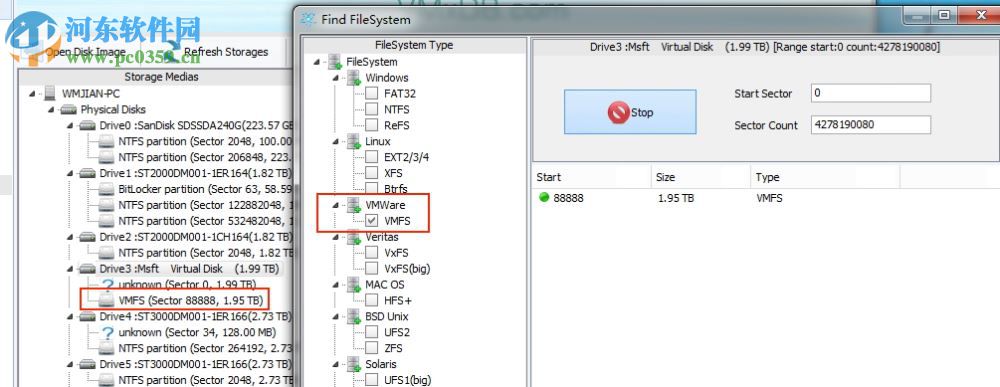This screenshot has width=1000, height=387.
Task: Click the Drive2 ST2000DM001-1CH164 disk icon
Action: [x=87, y=237]
